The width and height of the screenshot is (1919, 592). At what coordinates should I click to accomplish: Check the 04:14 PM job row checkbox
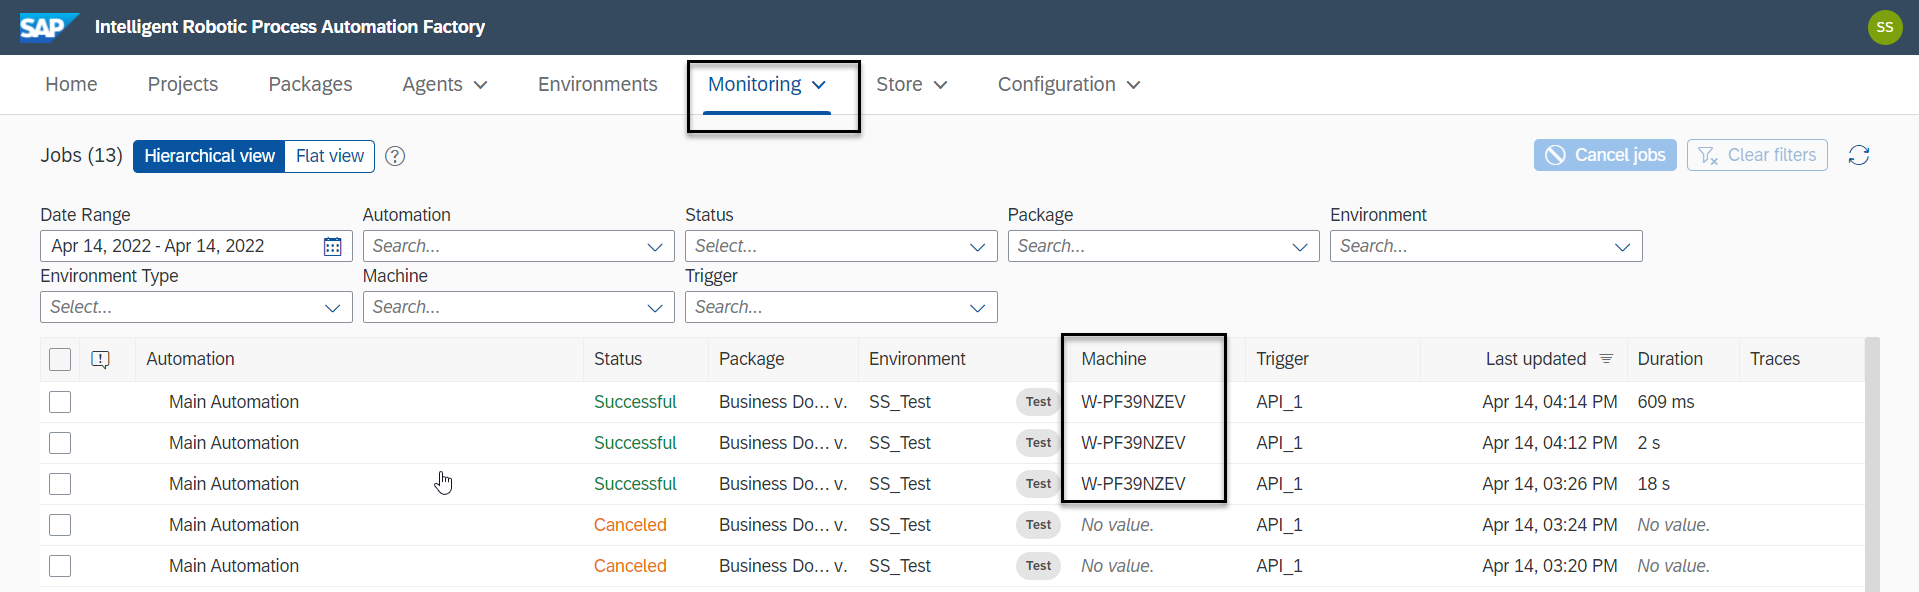pos(60,402)
